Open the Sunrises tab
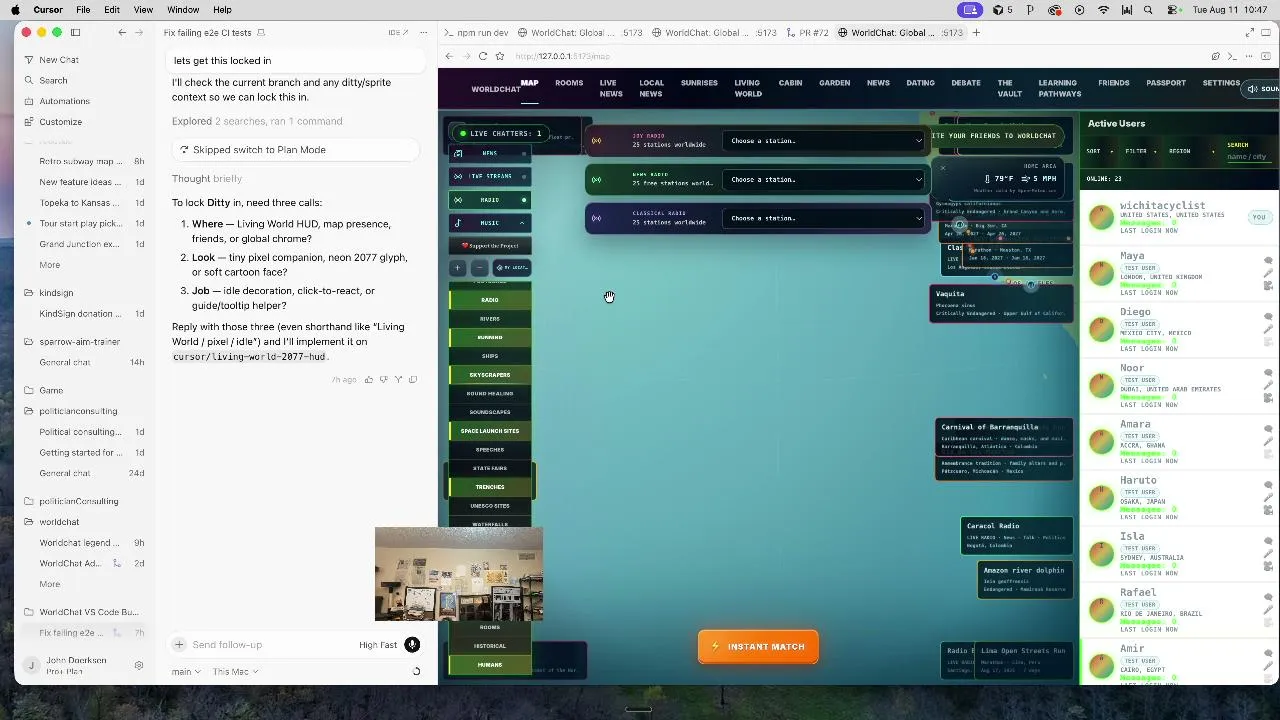The width and height of the screenshot is (1280, 720). click(699, 83)
